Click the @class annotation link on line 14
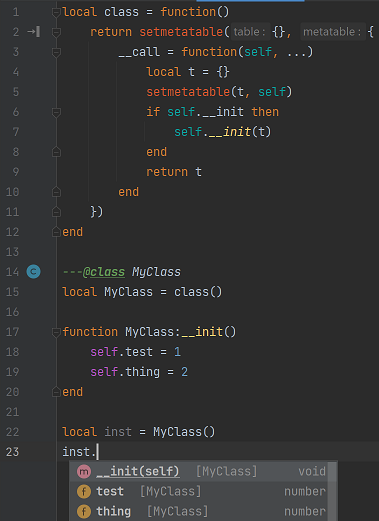This screenshot has height=521, width=379. 104,272
